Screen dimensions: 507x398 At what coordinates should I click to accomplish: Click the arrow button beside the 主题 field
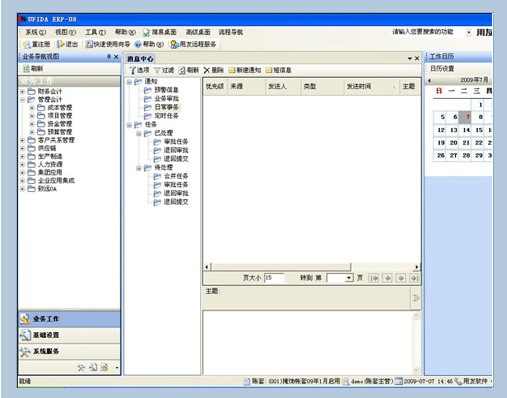point(416,298)
